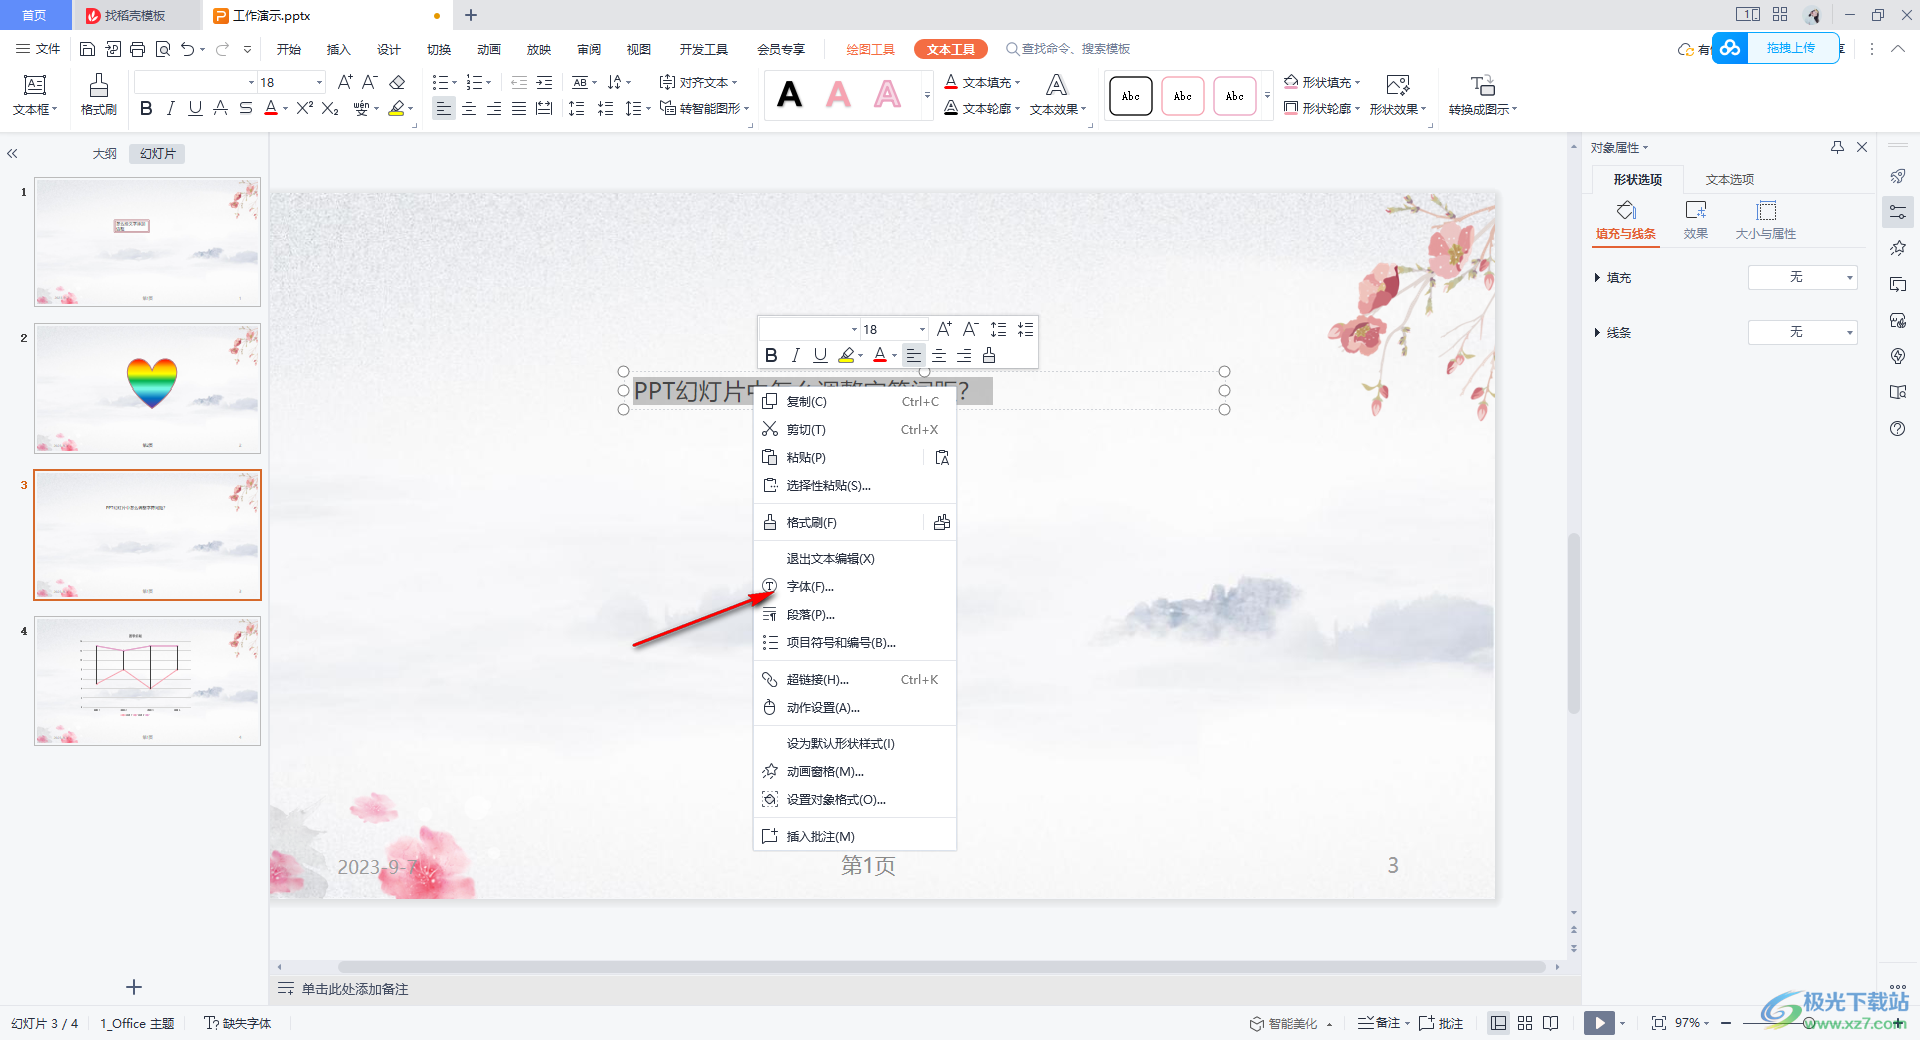Increase indent in ribbon
The image size is (1920, 1040).
pos(544,82)
